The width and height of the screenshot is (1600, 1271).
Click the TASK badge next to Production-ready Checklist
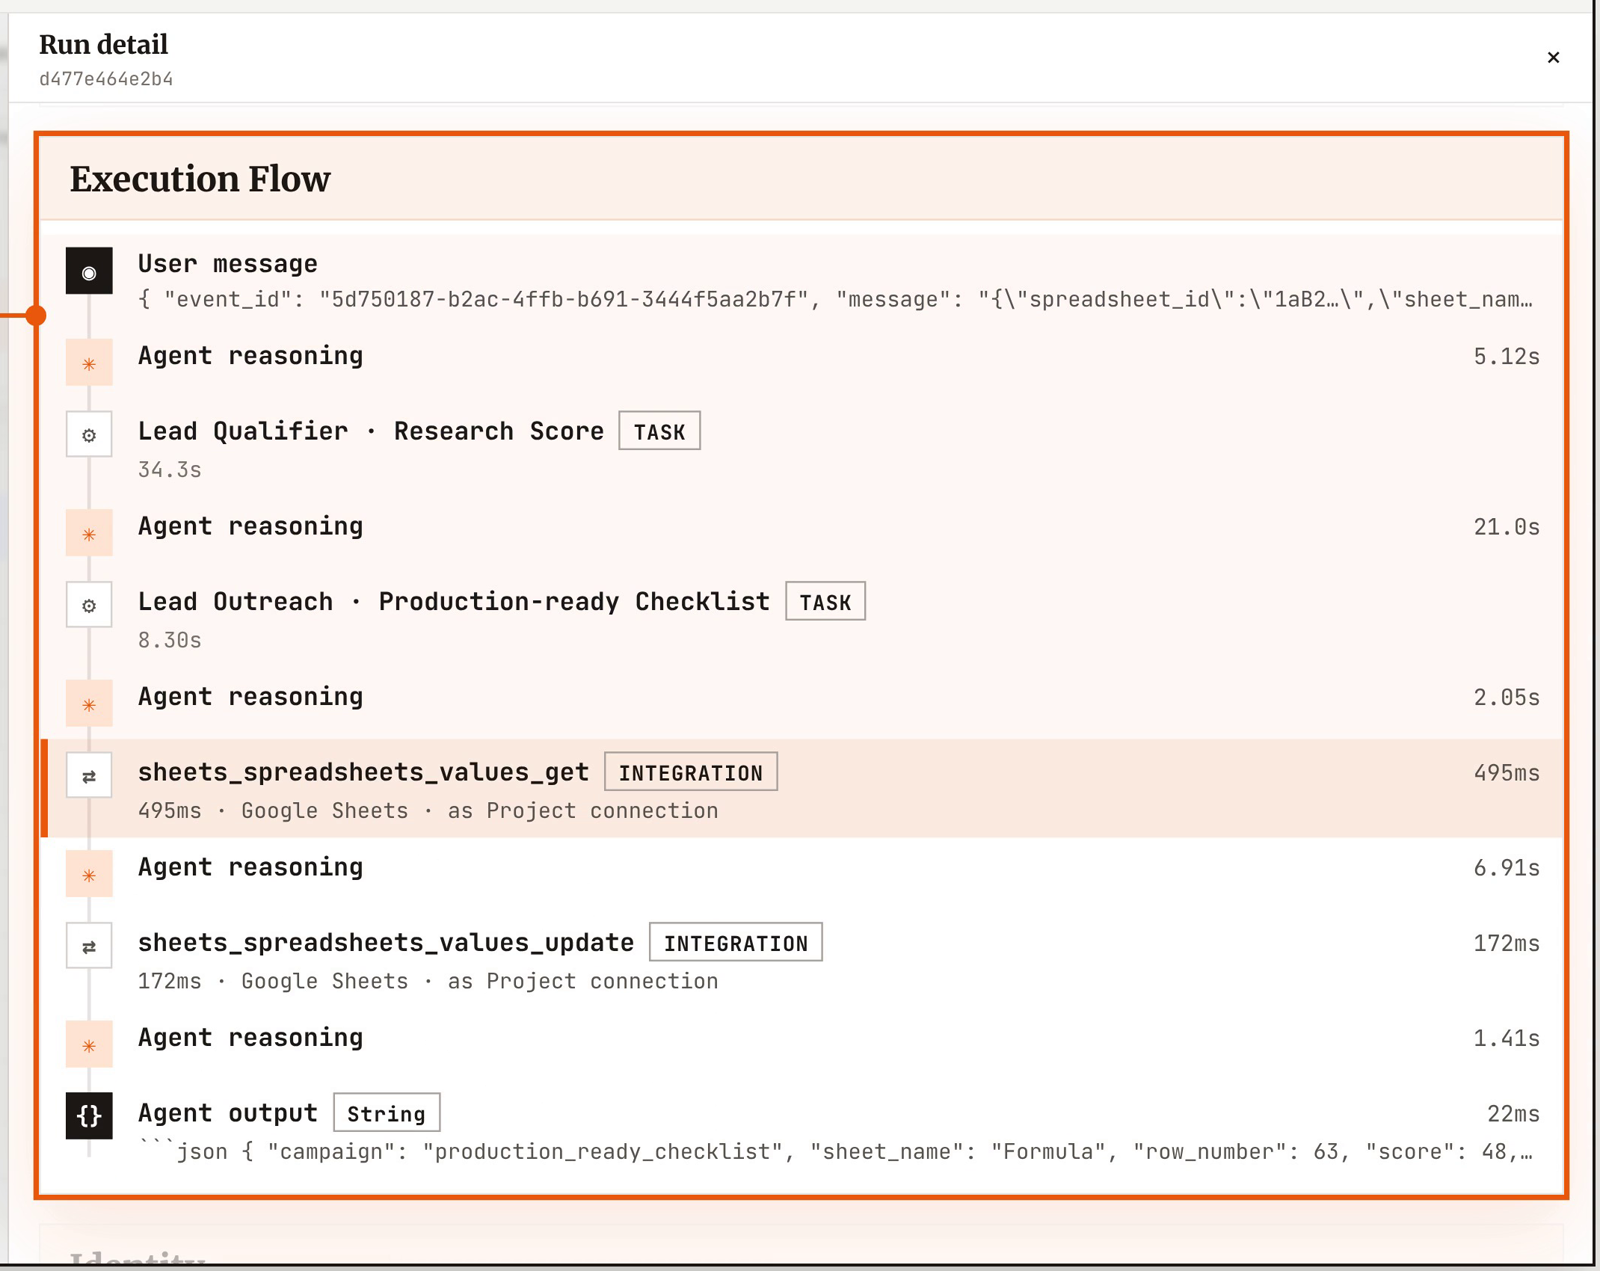click(825, 601)
